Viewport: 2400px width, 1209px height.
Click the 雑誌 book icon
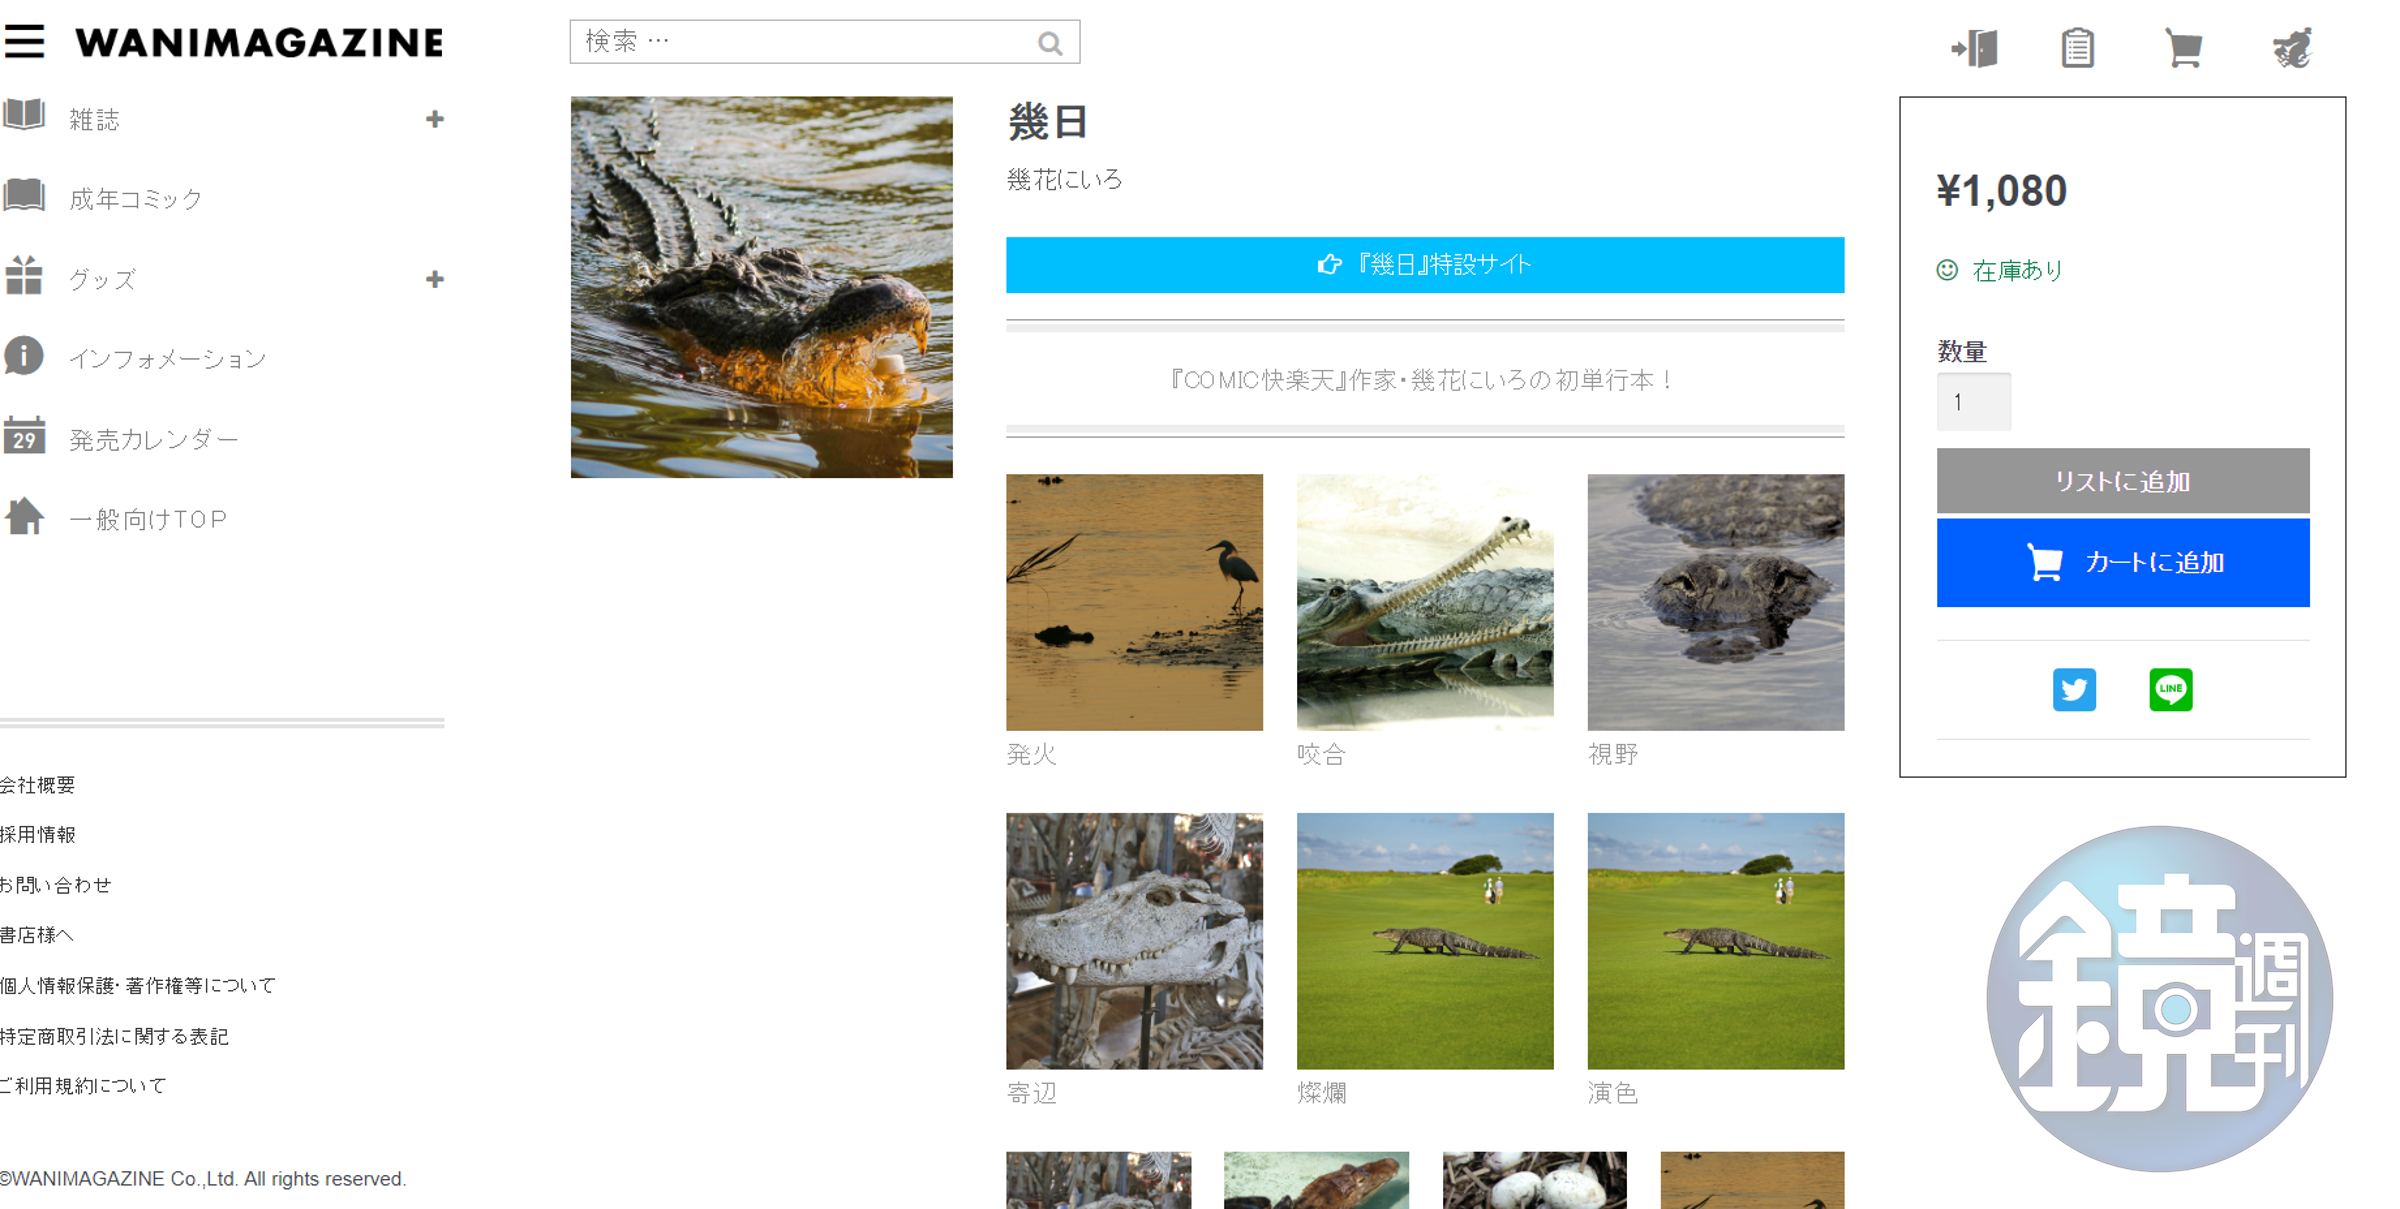(x=24, y=115)
